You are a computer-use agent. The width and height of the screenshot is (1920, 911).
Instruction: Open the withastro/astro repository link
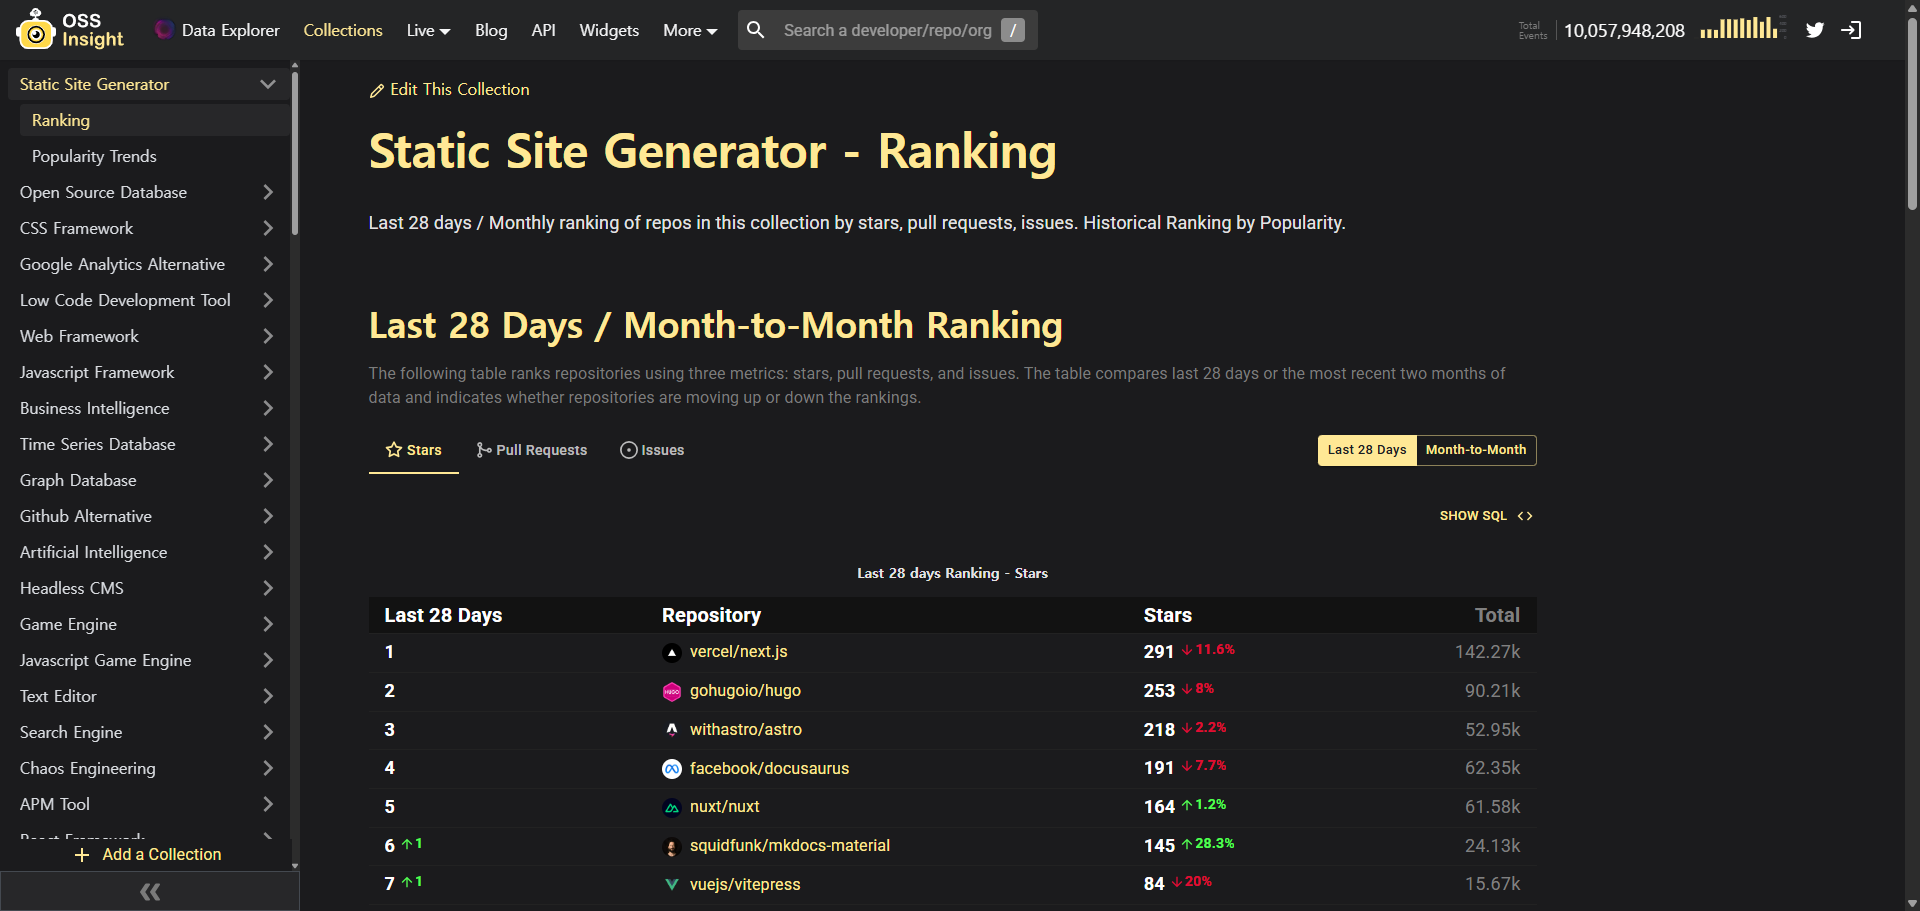(x=745, y=730)
